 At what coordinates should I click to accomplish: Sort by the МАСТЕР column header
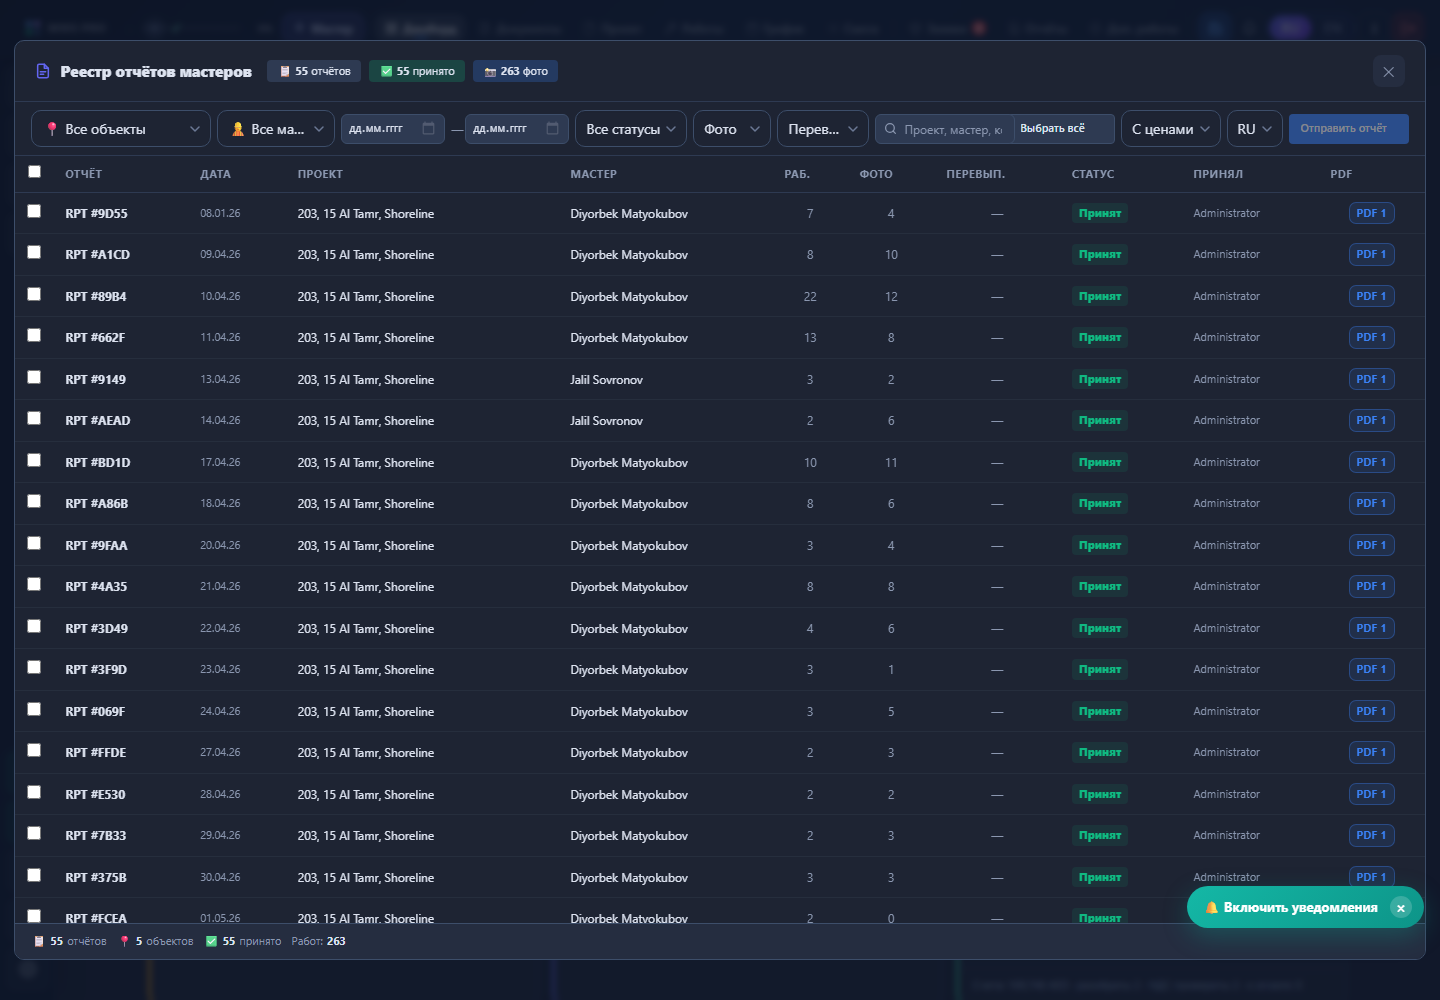click(593, 174)
